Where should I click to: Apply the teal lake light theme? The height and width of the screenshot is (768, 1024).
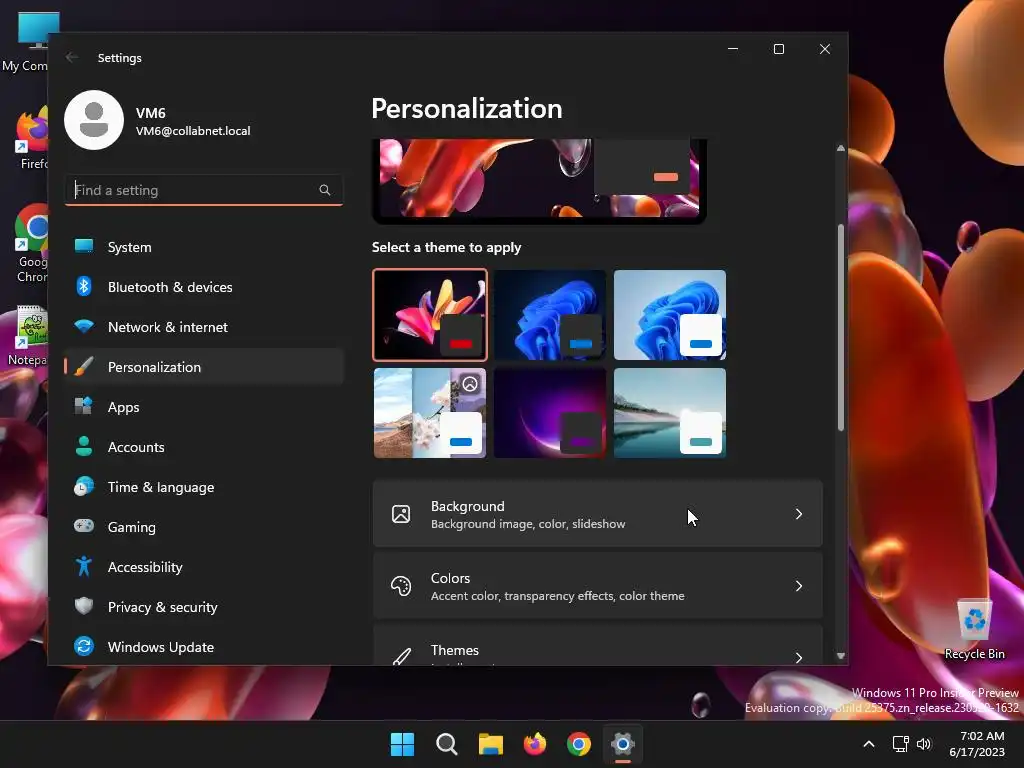click(x=670, y=413)
